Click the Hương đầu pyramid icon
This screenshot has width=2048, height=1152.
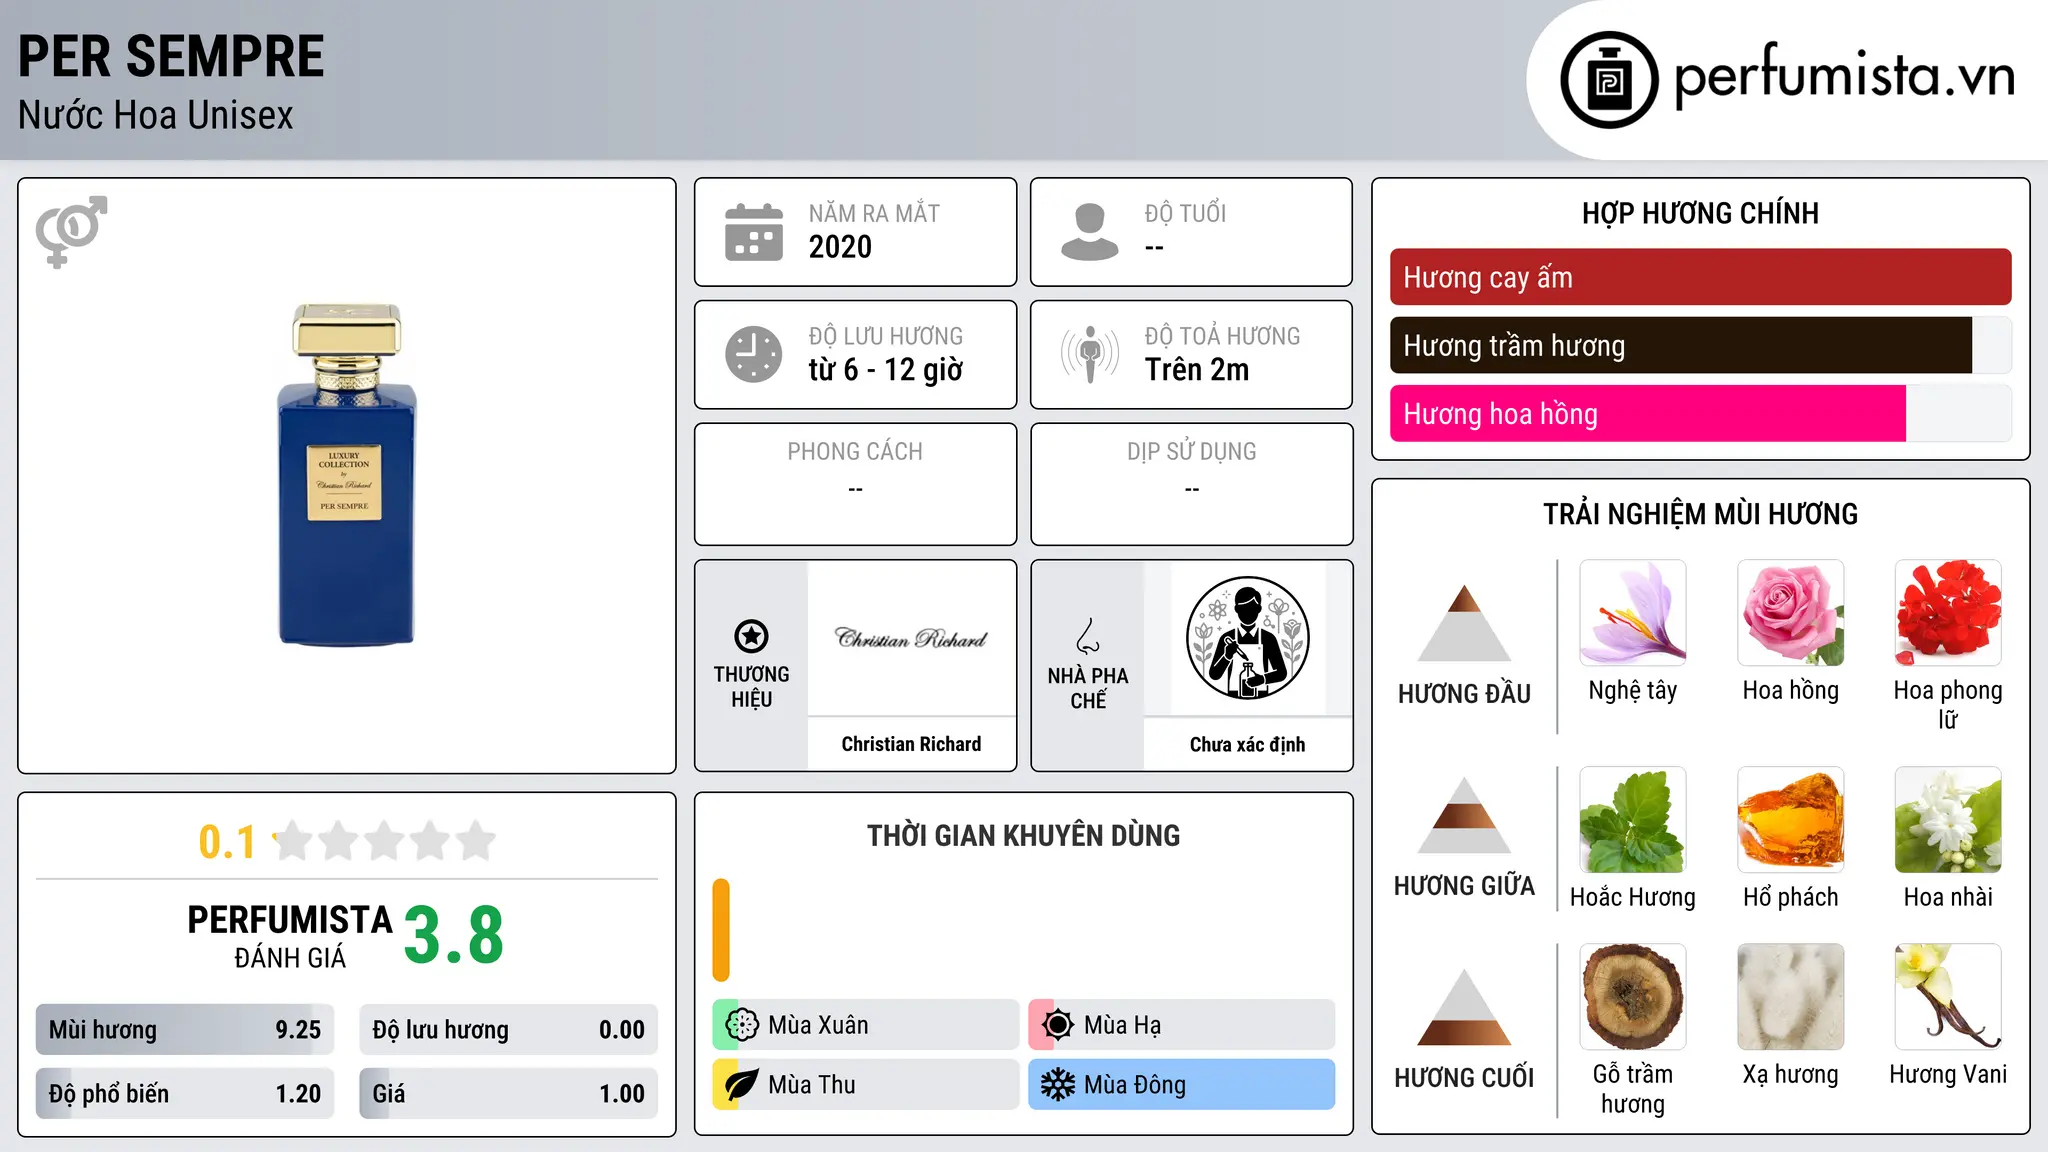(x=1464, y=623)
